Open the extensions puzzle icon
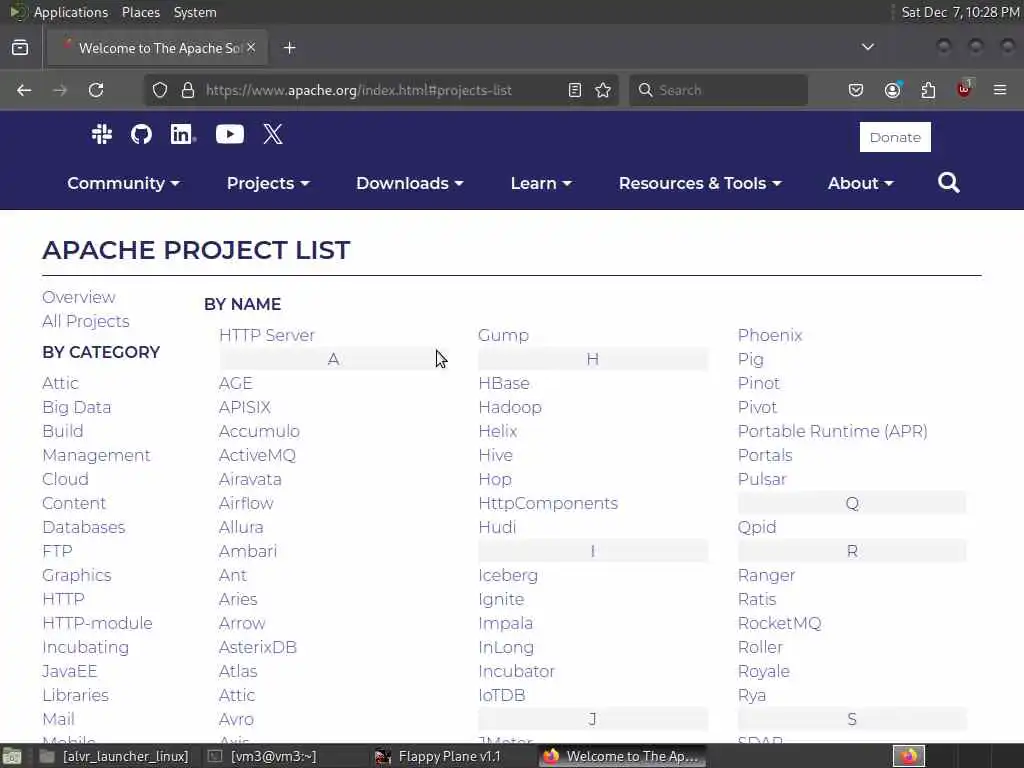 click(928, 90)
